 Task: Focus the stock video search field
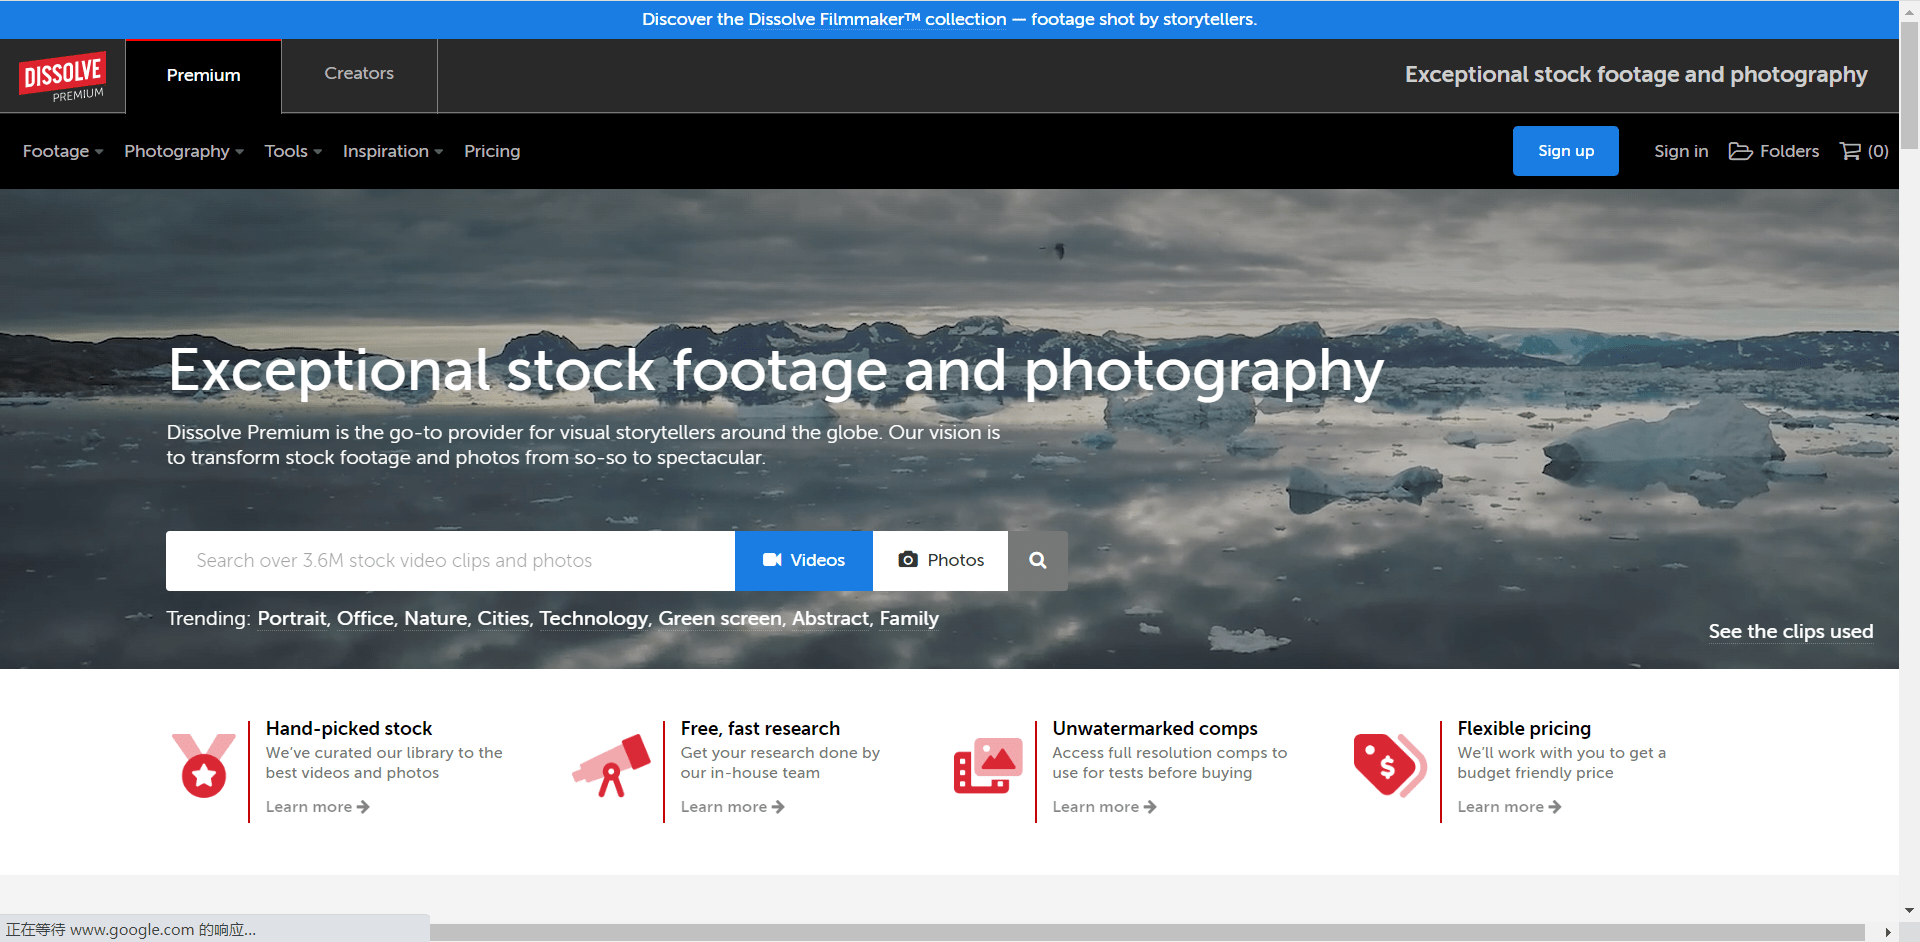pos(450,561)
